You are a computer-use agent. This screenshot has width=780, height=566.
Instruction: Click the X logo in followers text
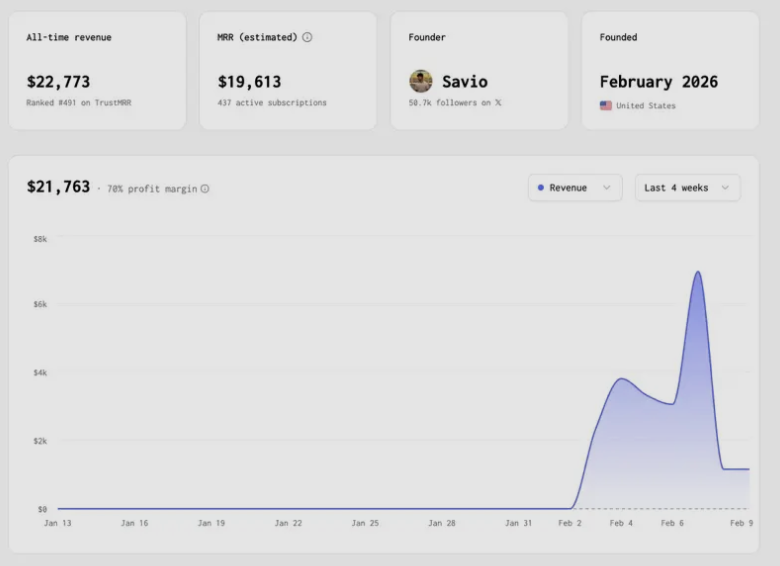pos(498,103)
